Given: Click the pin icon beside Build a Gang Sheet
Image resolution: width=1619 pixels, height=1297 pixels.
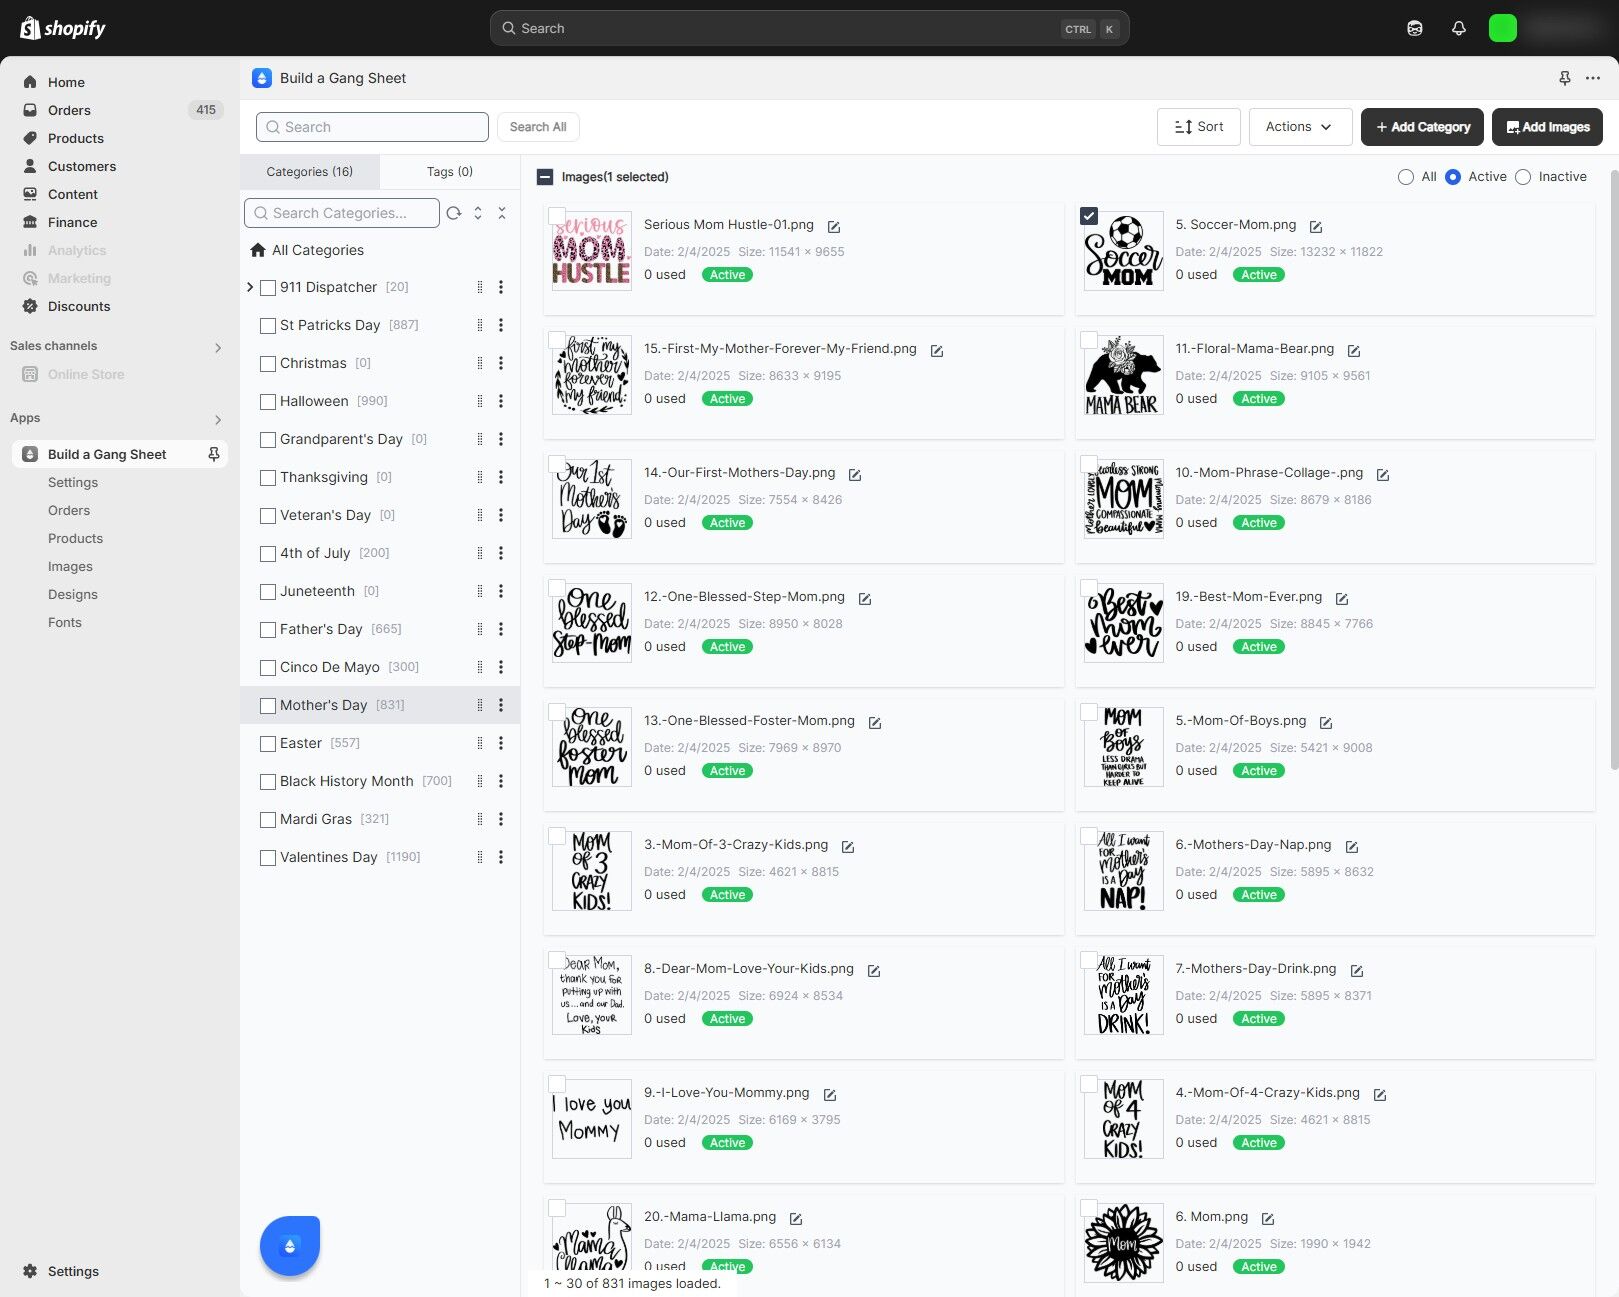Looking at the screenshot, I should (x=1565, y=78).
